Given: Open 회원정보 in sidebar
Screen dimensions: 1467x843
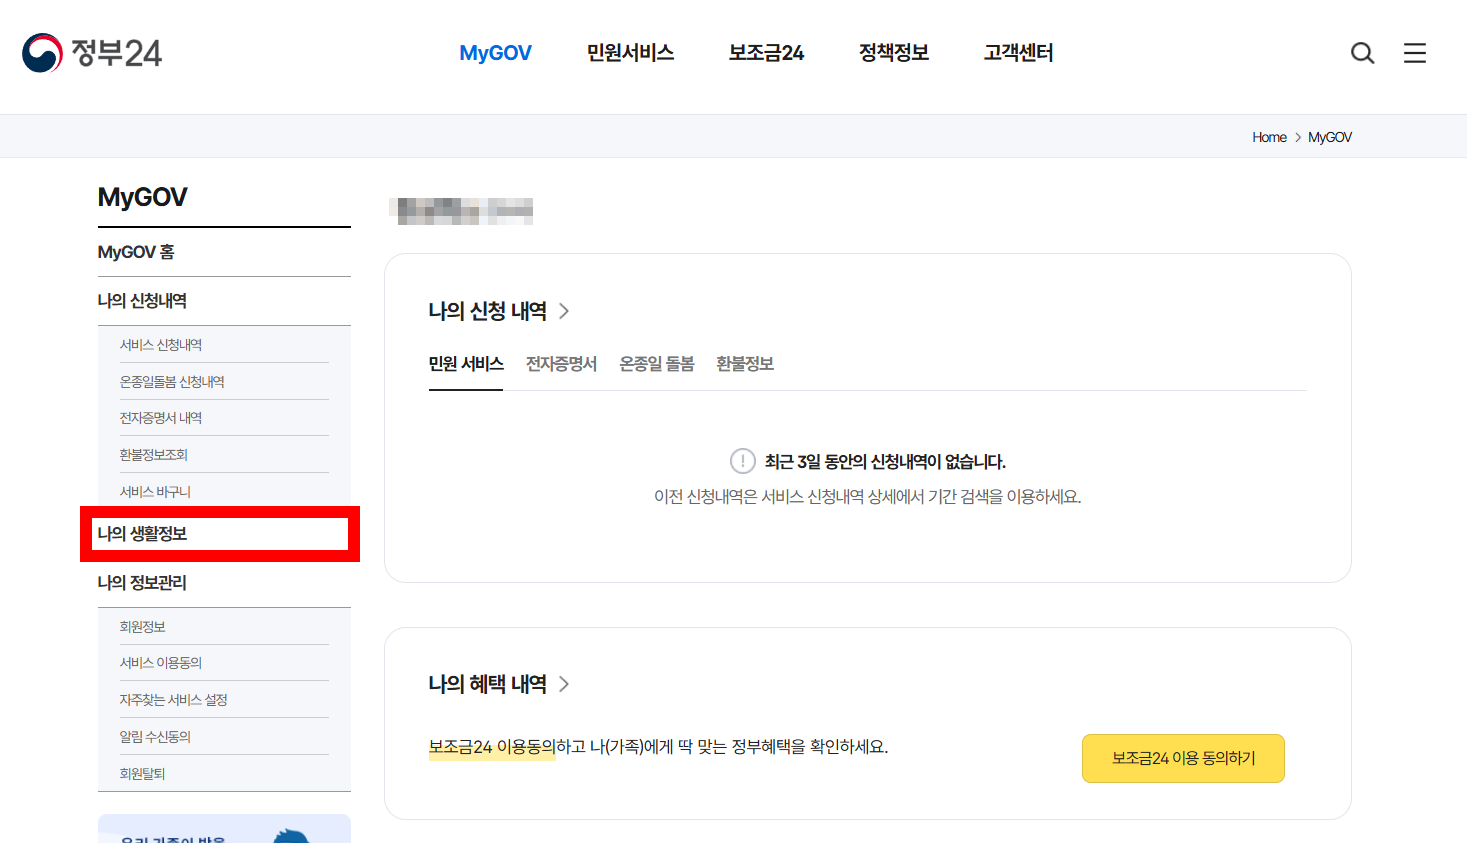Looking at the screenshot, I should tap(142, 627).
